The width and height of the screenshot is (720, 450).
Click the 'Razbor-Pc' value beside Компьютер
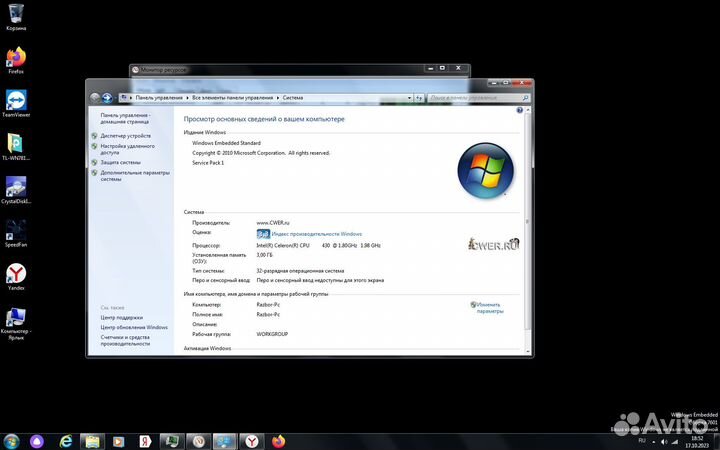pos(268,305)
